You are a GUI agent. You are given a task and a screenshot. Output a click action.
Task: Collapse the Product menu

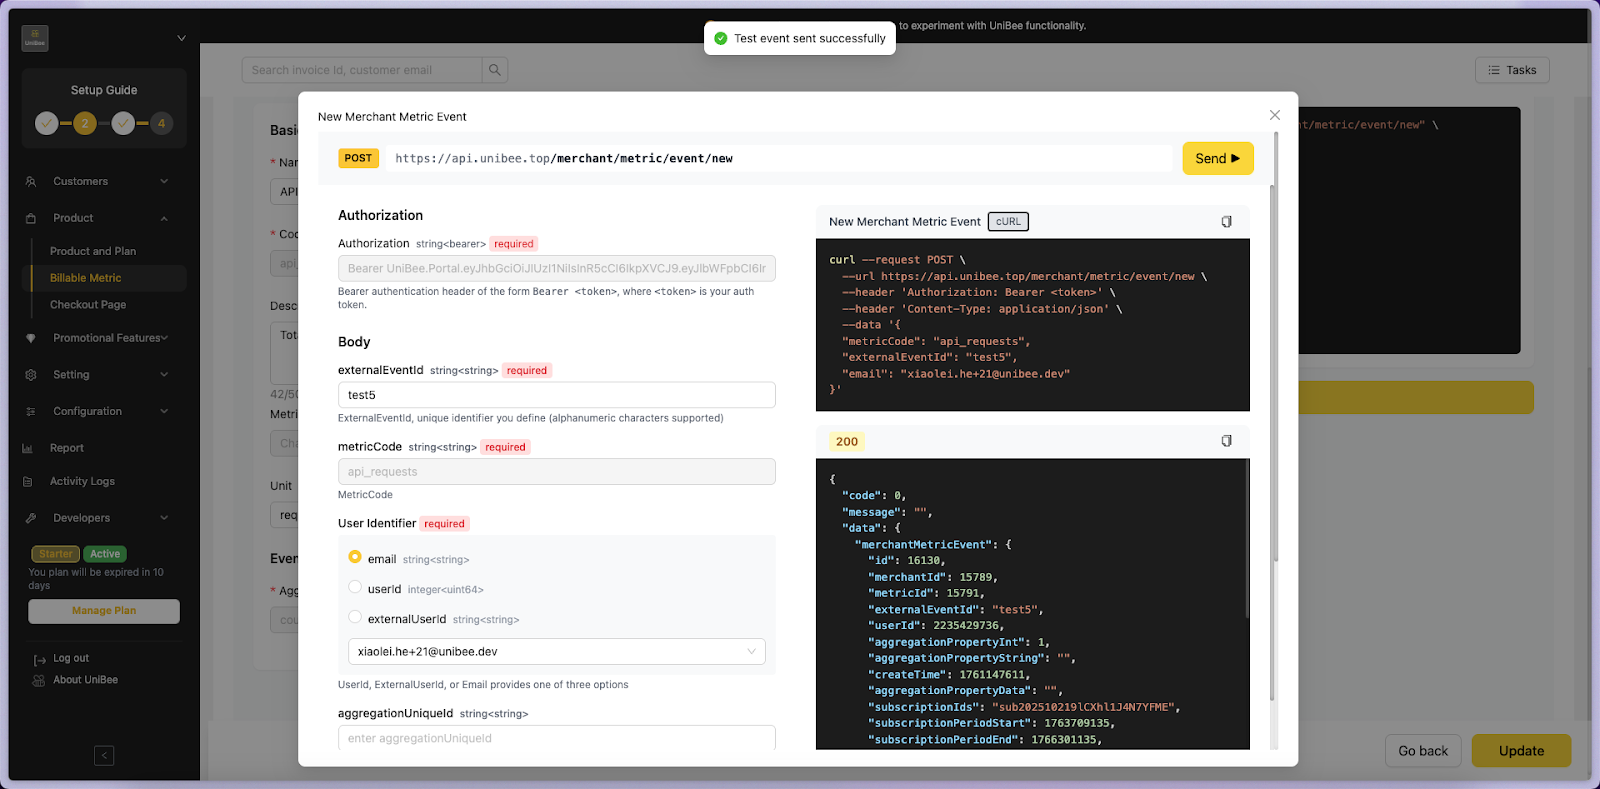164,218
